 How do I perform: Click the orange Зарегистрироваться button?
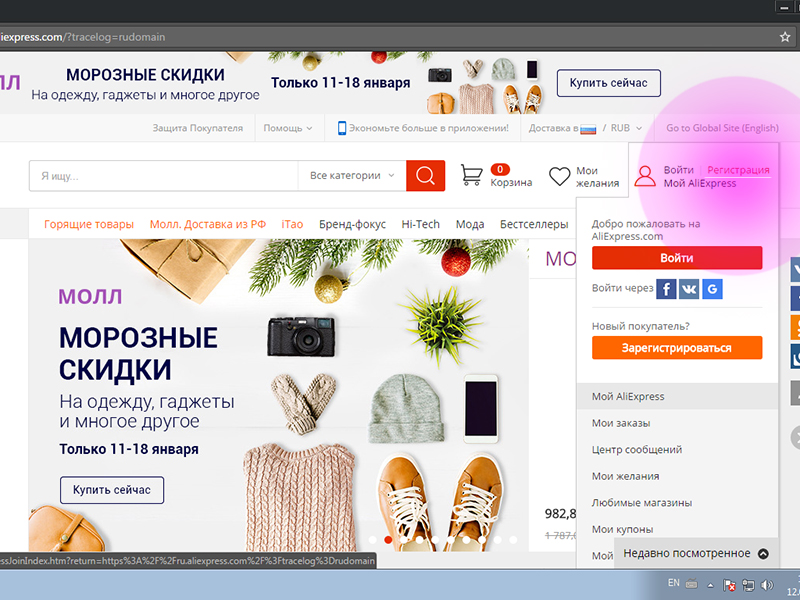pos(677,347)
